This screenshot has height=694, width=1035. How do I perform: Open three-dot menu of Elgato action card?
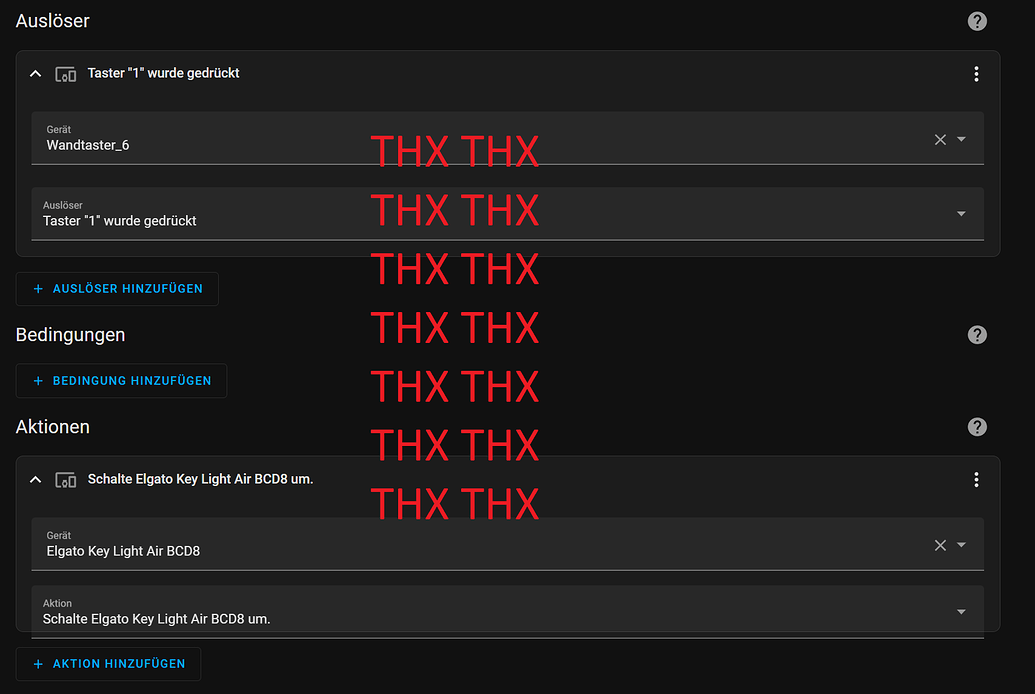(976, 479)
